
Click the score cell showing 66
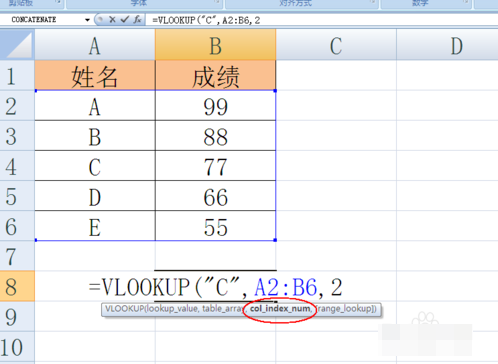click(x=216, y=196)
